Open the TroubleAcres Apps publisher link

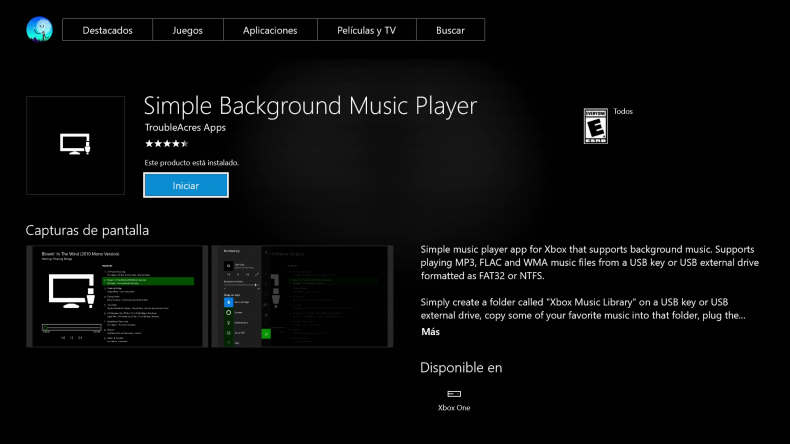click(x=185, y=128)
